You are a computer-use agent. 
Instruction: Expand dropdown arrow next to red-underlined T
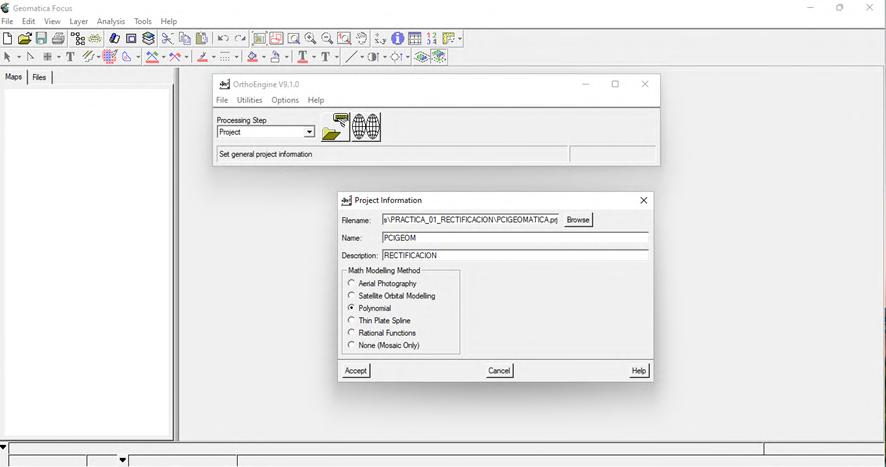point(314,57)
